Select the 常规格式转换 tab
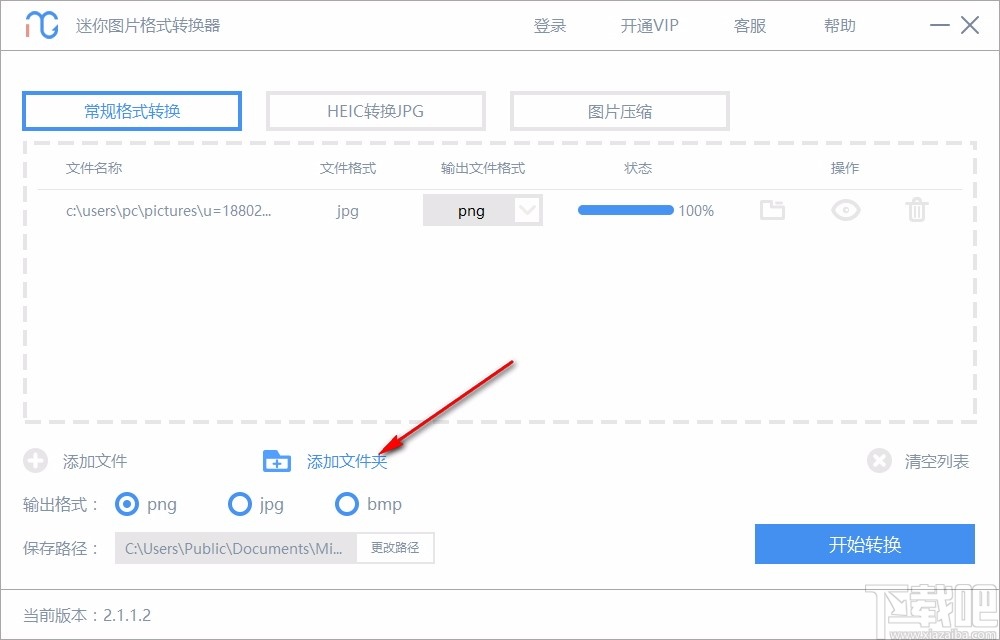The height and width of the screenshot is (640, 1000). [131, 110]
